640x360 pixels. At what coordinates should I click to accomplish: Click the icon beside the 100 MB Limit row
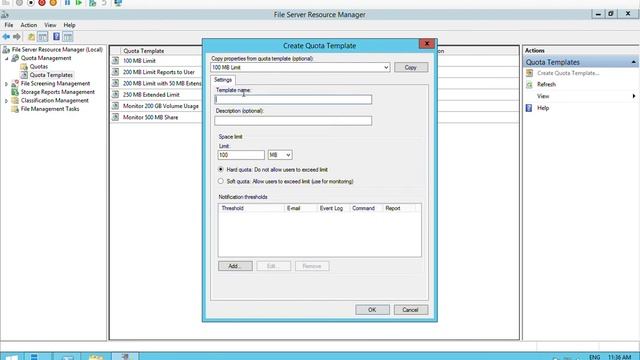[116, 60]
